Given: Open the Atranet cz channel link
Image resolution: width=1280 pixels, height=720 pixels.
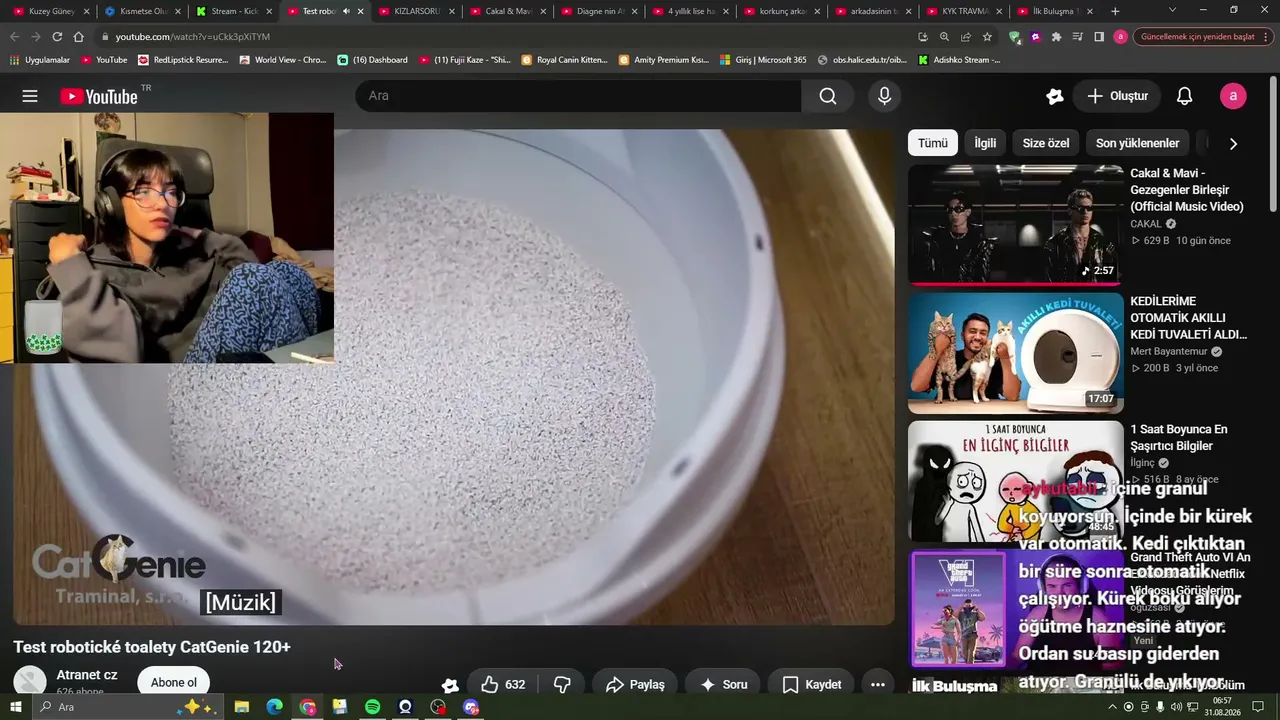Looking at the screenshot, I should pyautogui.click(x=87, y=675).
